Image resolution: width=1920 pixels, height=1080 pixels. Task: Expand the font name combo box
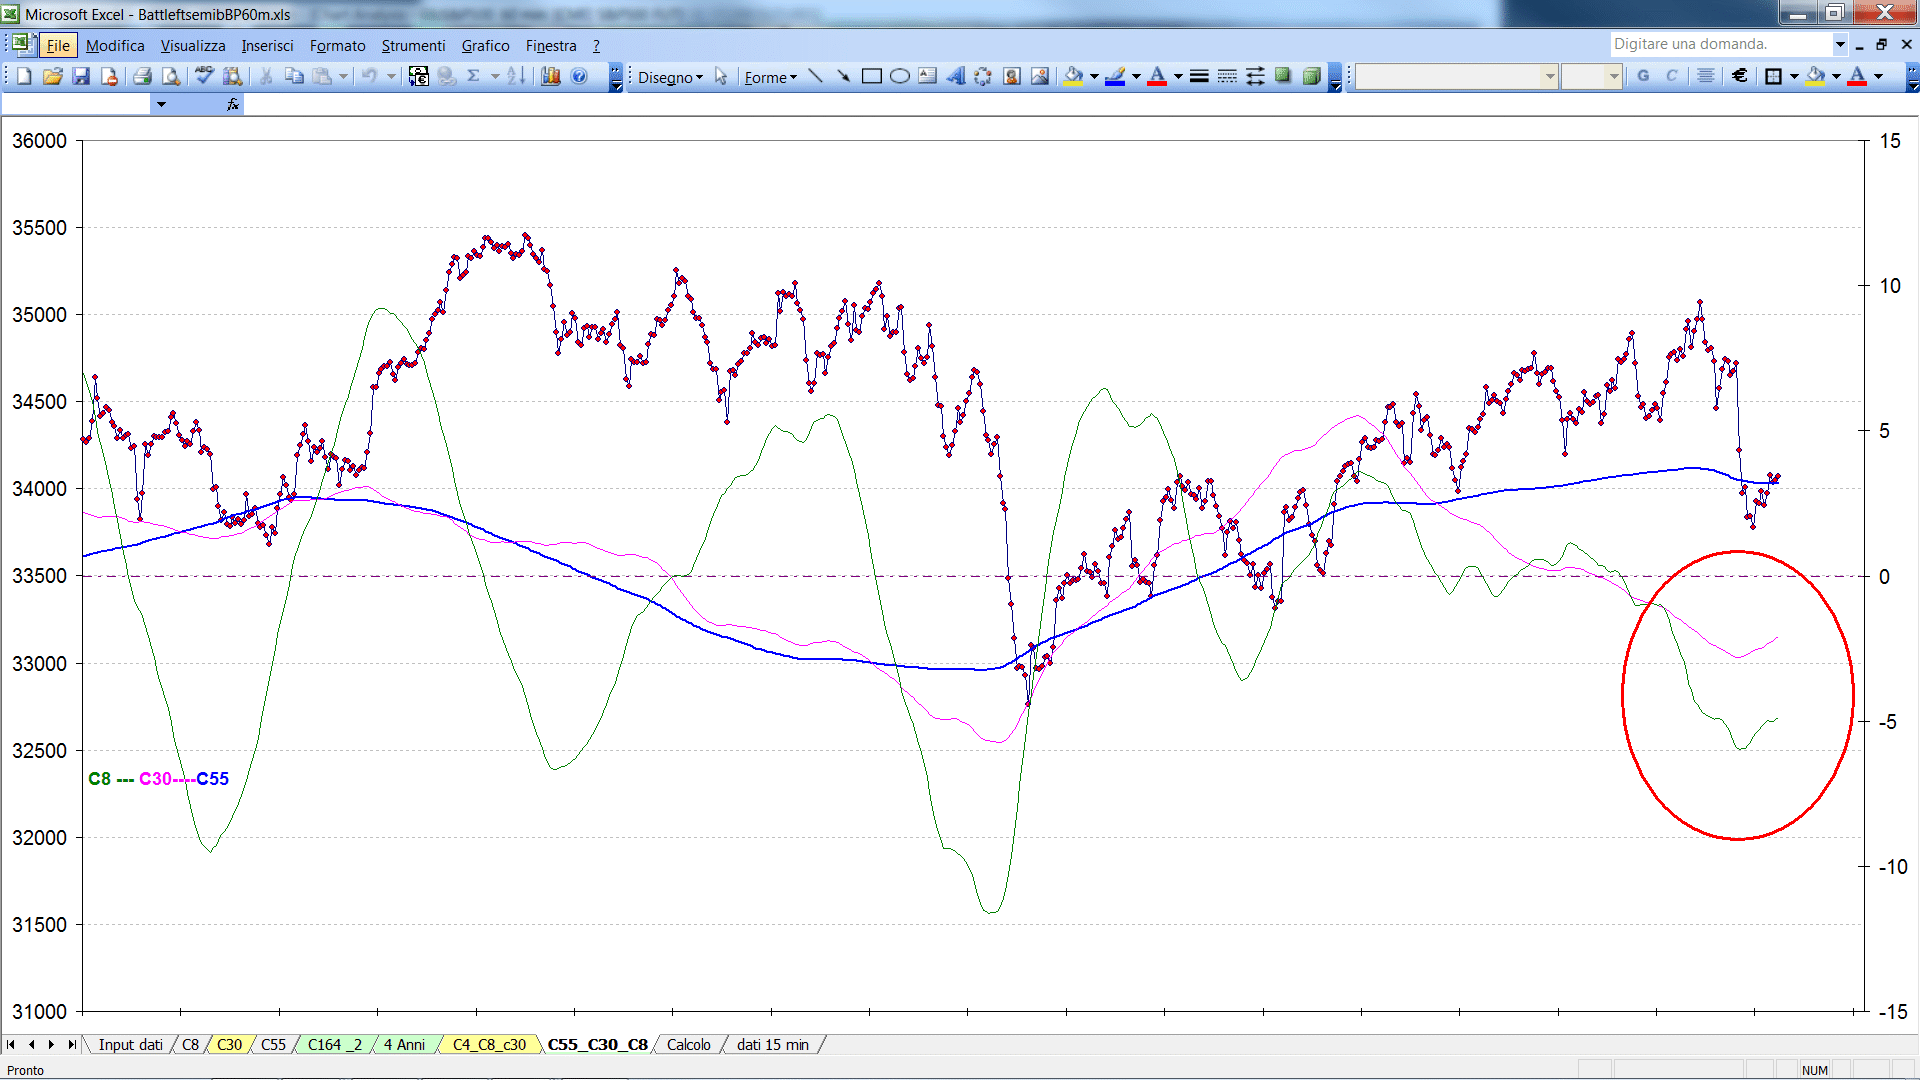[1549, 76]
